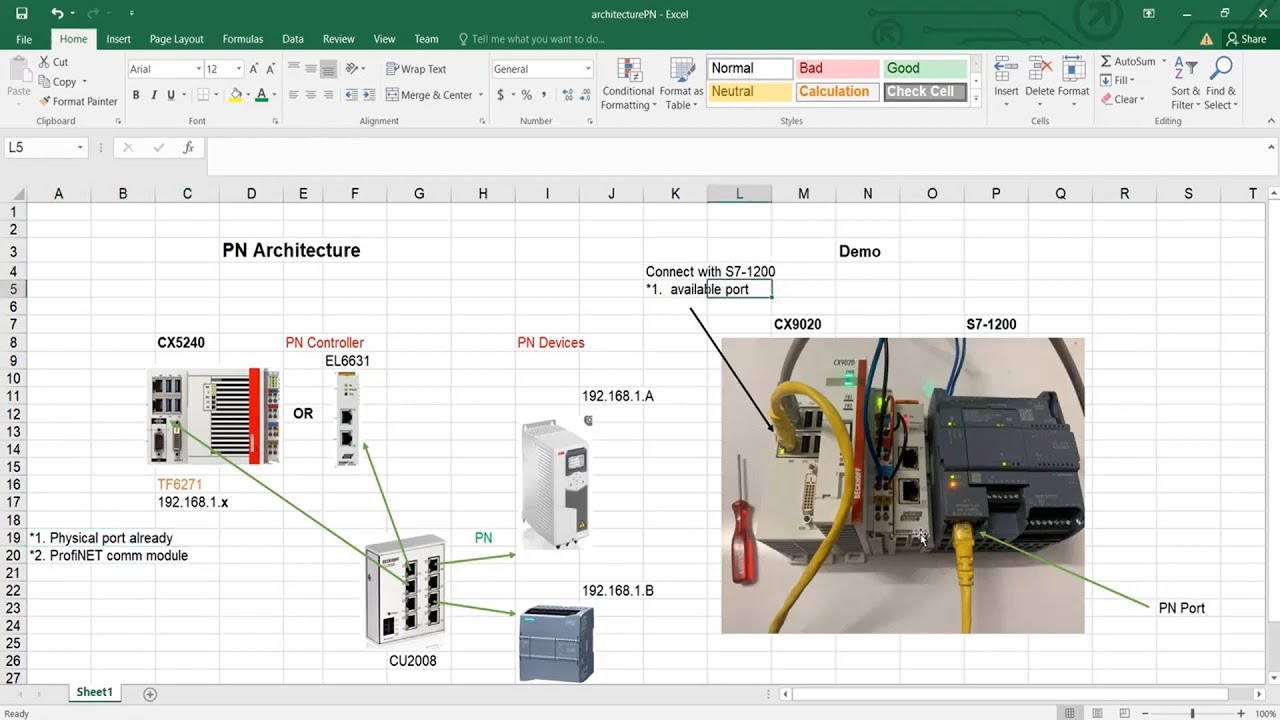Click the Orientation angled text icon
The image size is (1280, 720).
point(352,69)
